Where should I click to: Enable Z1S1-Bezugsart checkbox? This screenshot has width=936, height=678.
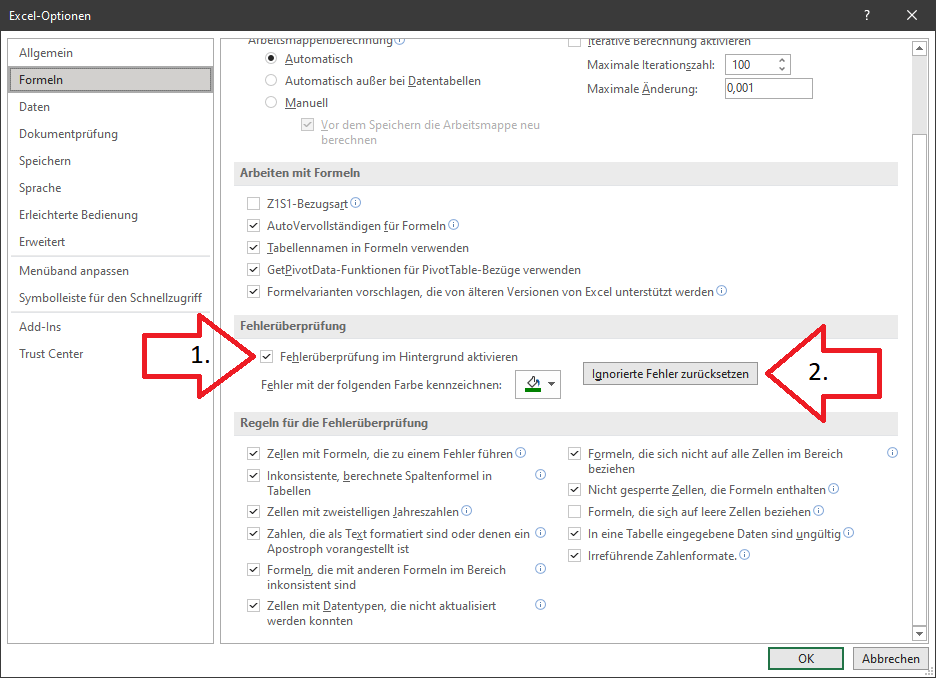254,204
